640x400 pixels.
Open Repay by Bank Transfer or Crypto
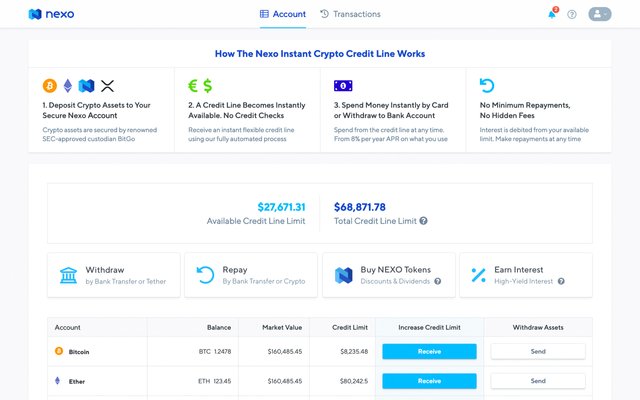(251, 275)
